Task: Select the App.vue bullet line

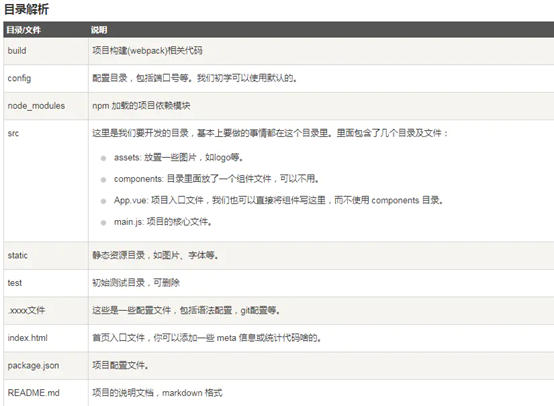Action: tap(278, 200)
